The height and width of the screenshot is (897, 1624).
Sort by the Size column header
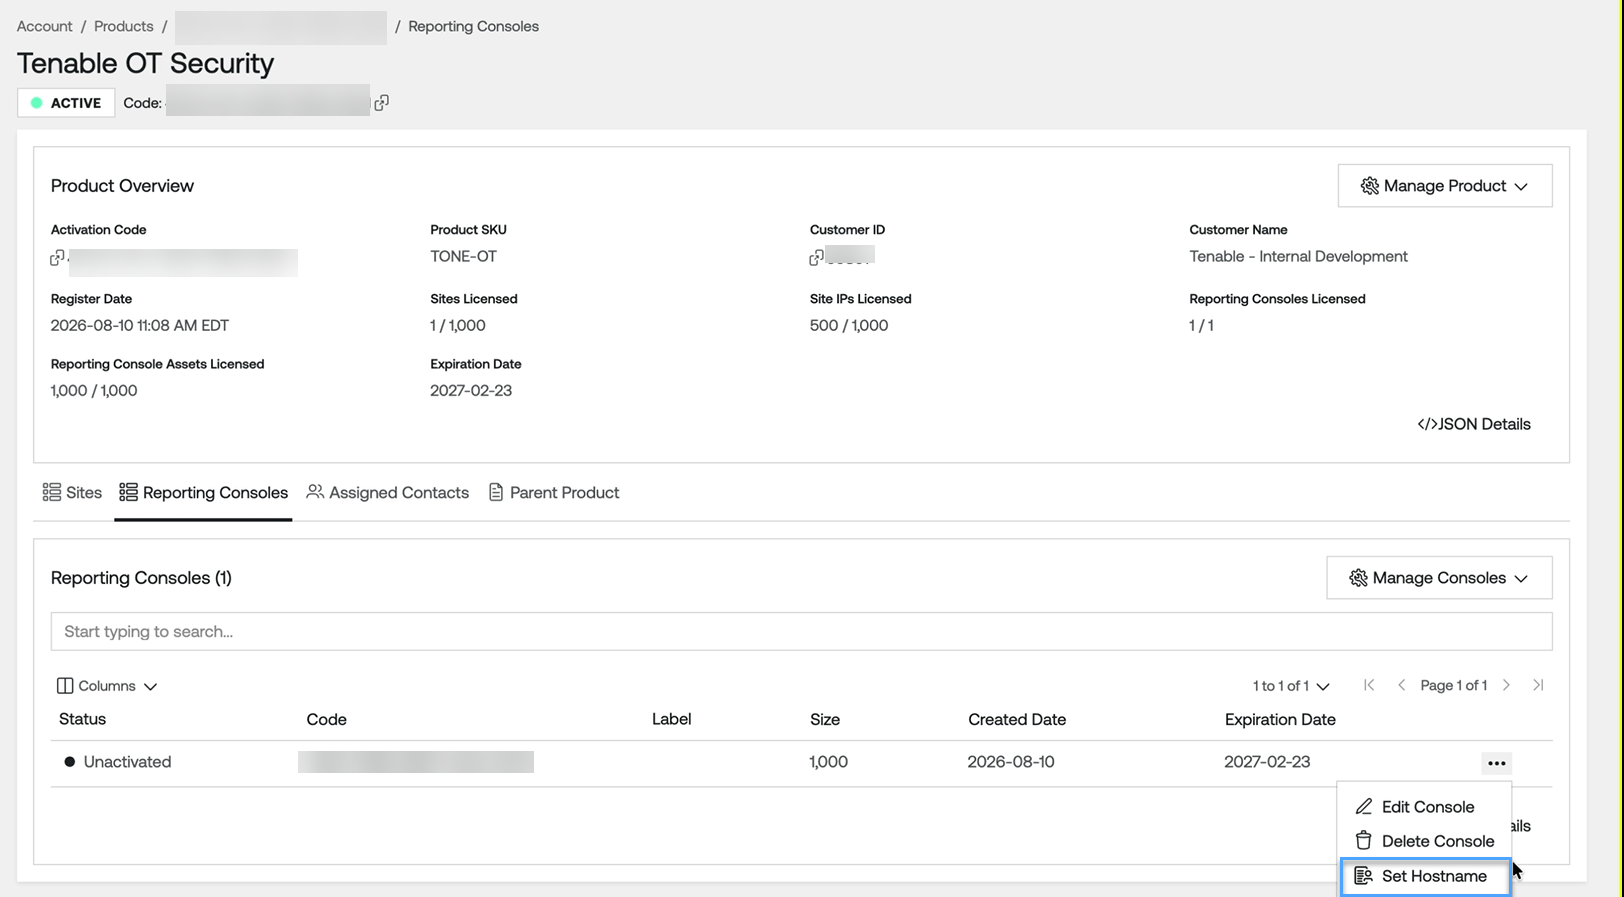point(825,719)
